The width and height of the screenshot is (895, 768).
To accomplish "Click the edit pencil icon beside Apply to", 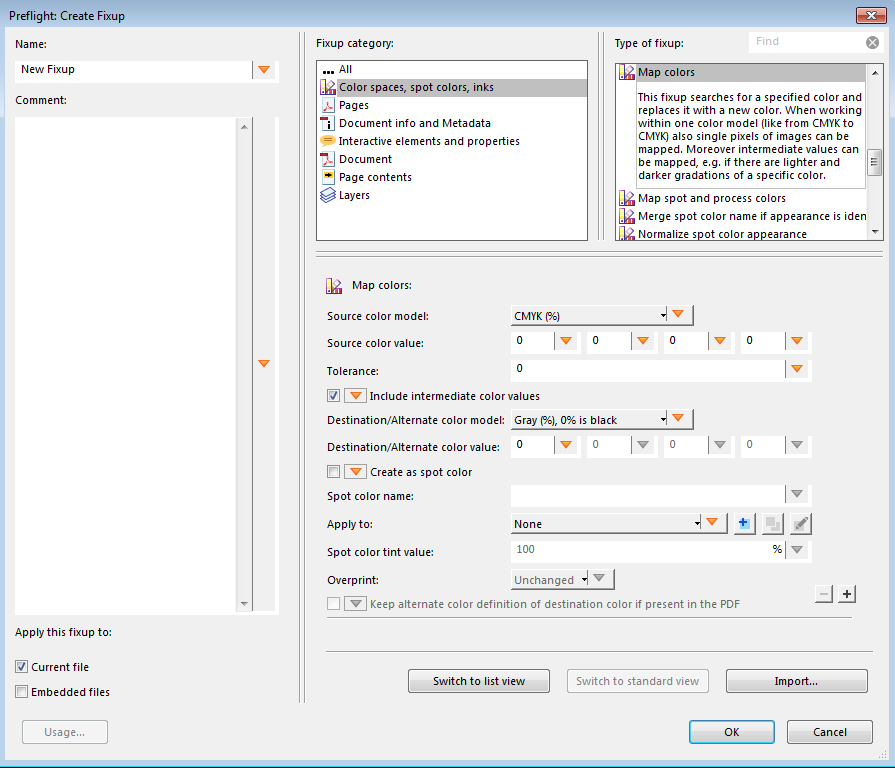I will (x=800, y=523).
